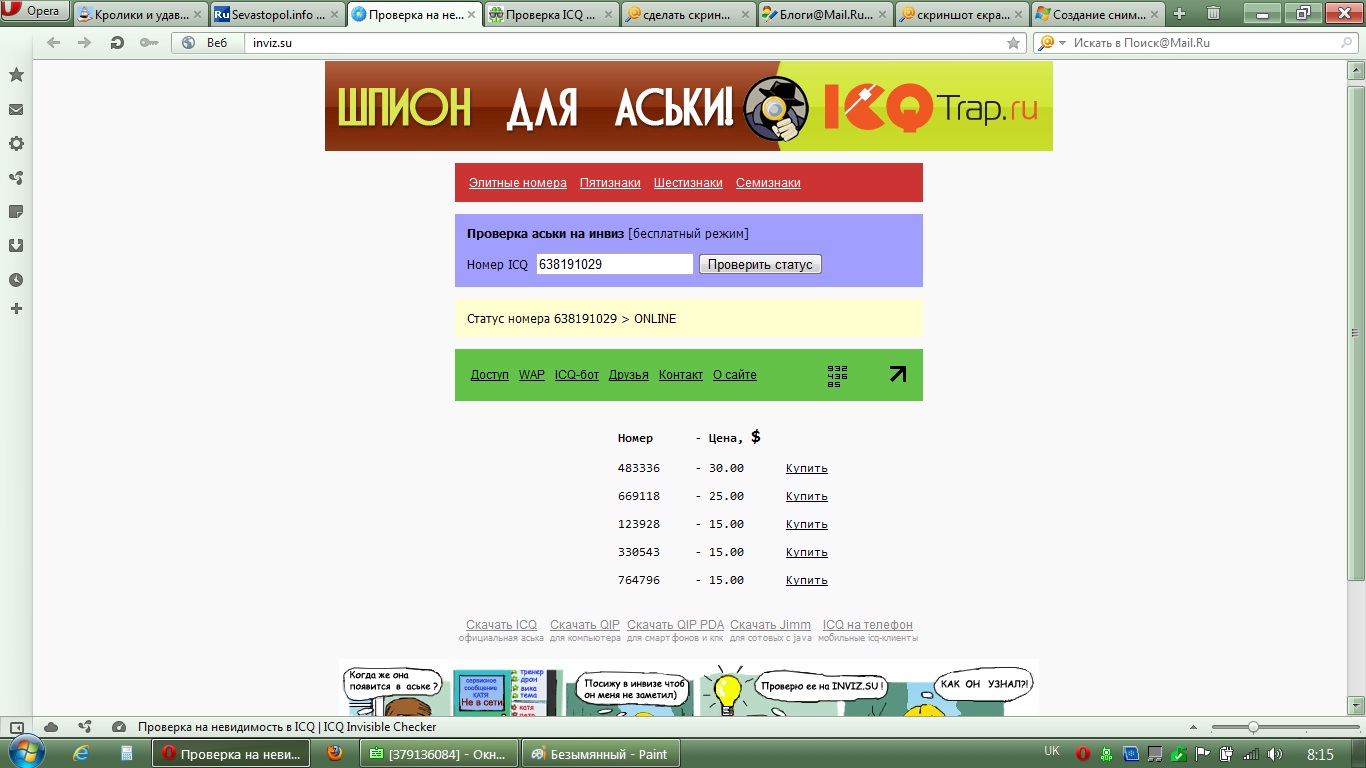Click the Opera Link cloud icon
This screenshot has width=1366, height=768.
[x=51, y=727]
